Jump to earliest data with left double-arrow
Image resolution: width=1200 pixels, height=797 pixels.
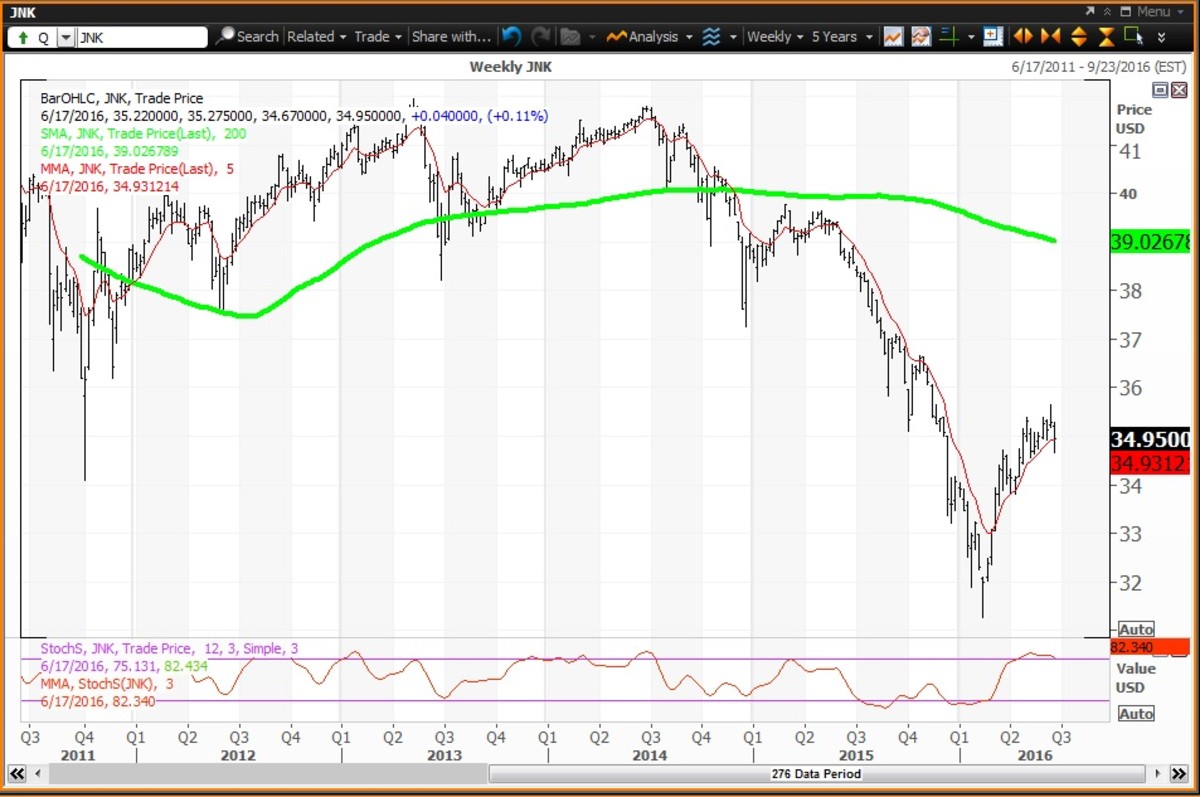click(17, 774)
